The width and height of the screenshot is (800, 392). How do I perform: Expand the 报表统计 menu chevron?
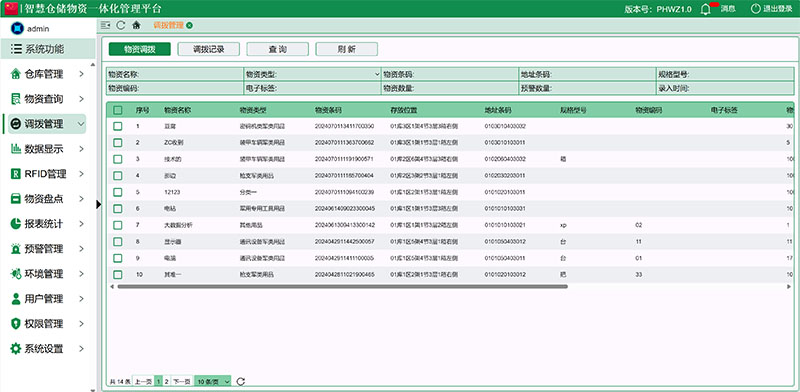81,224
